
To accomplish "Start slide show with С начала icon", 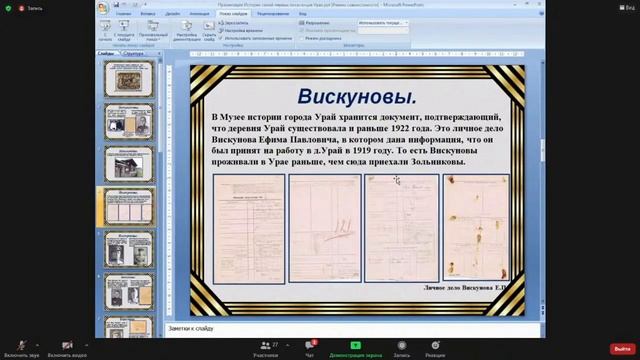I will coord(105,30).
